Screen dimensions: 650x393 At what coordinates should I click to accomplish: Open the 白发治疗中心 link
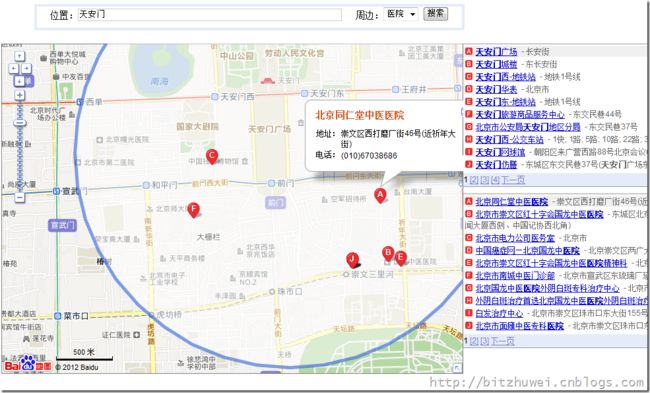pyautogui.click(x=499, y=313)
